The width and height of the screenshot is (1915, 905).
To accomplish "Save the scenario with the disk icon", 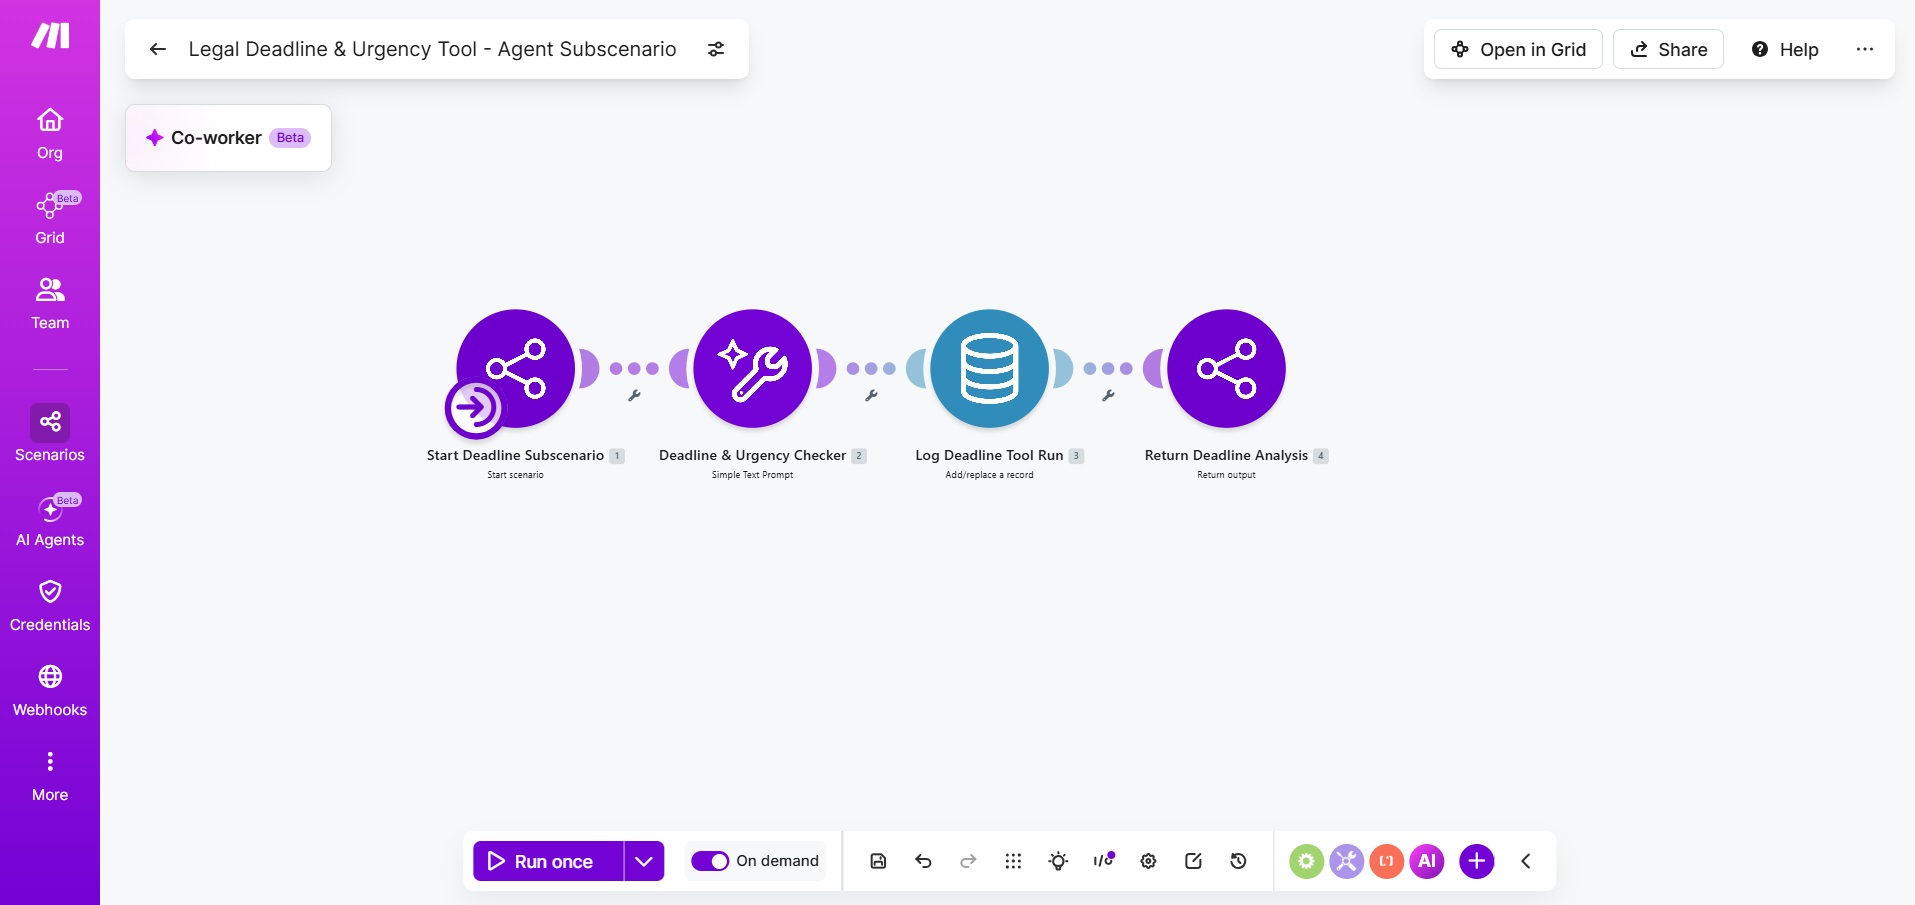I will 878,861.
